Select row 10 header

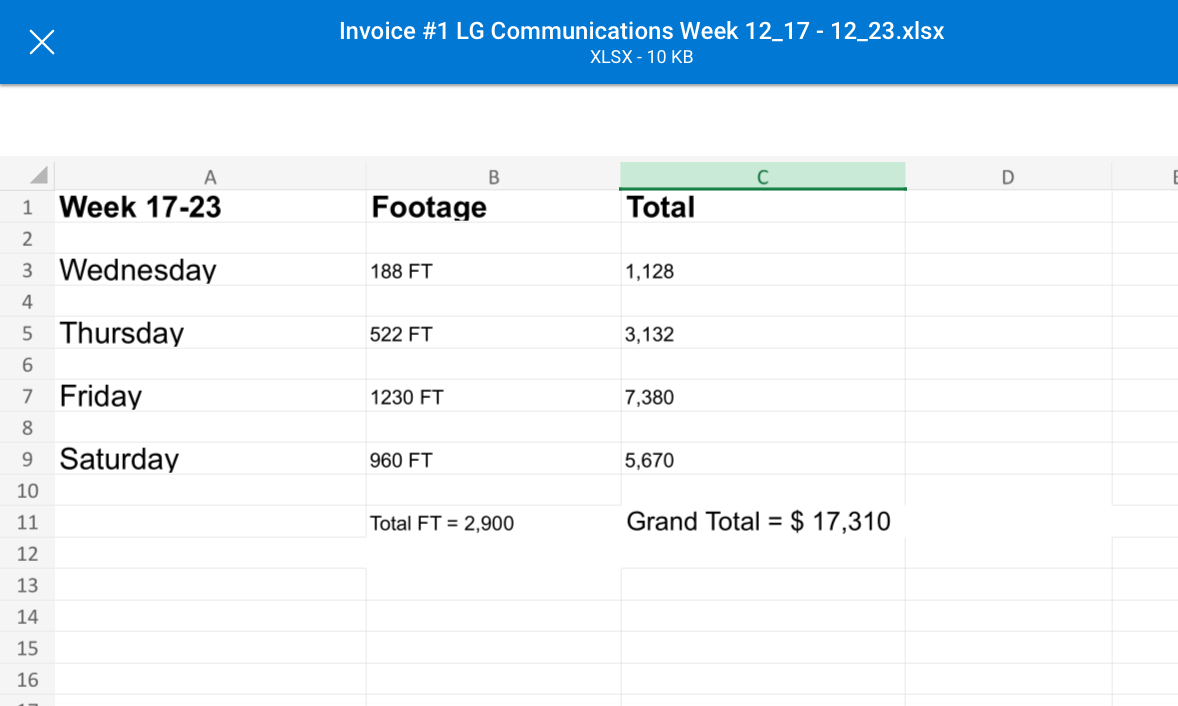point(27,490)
